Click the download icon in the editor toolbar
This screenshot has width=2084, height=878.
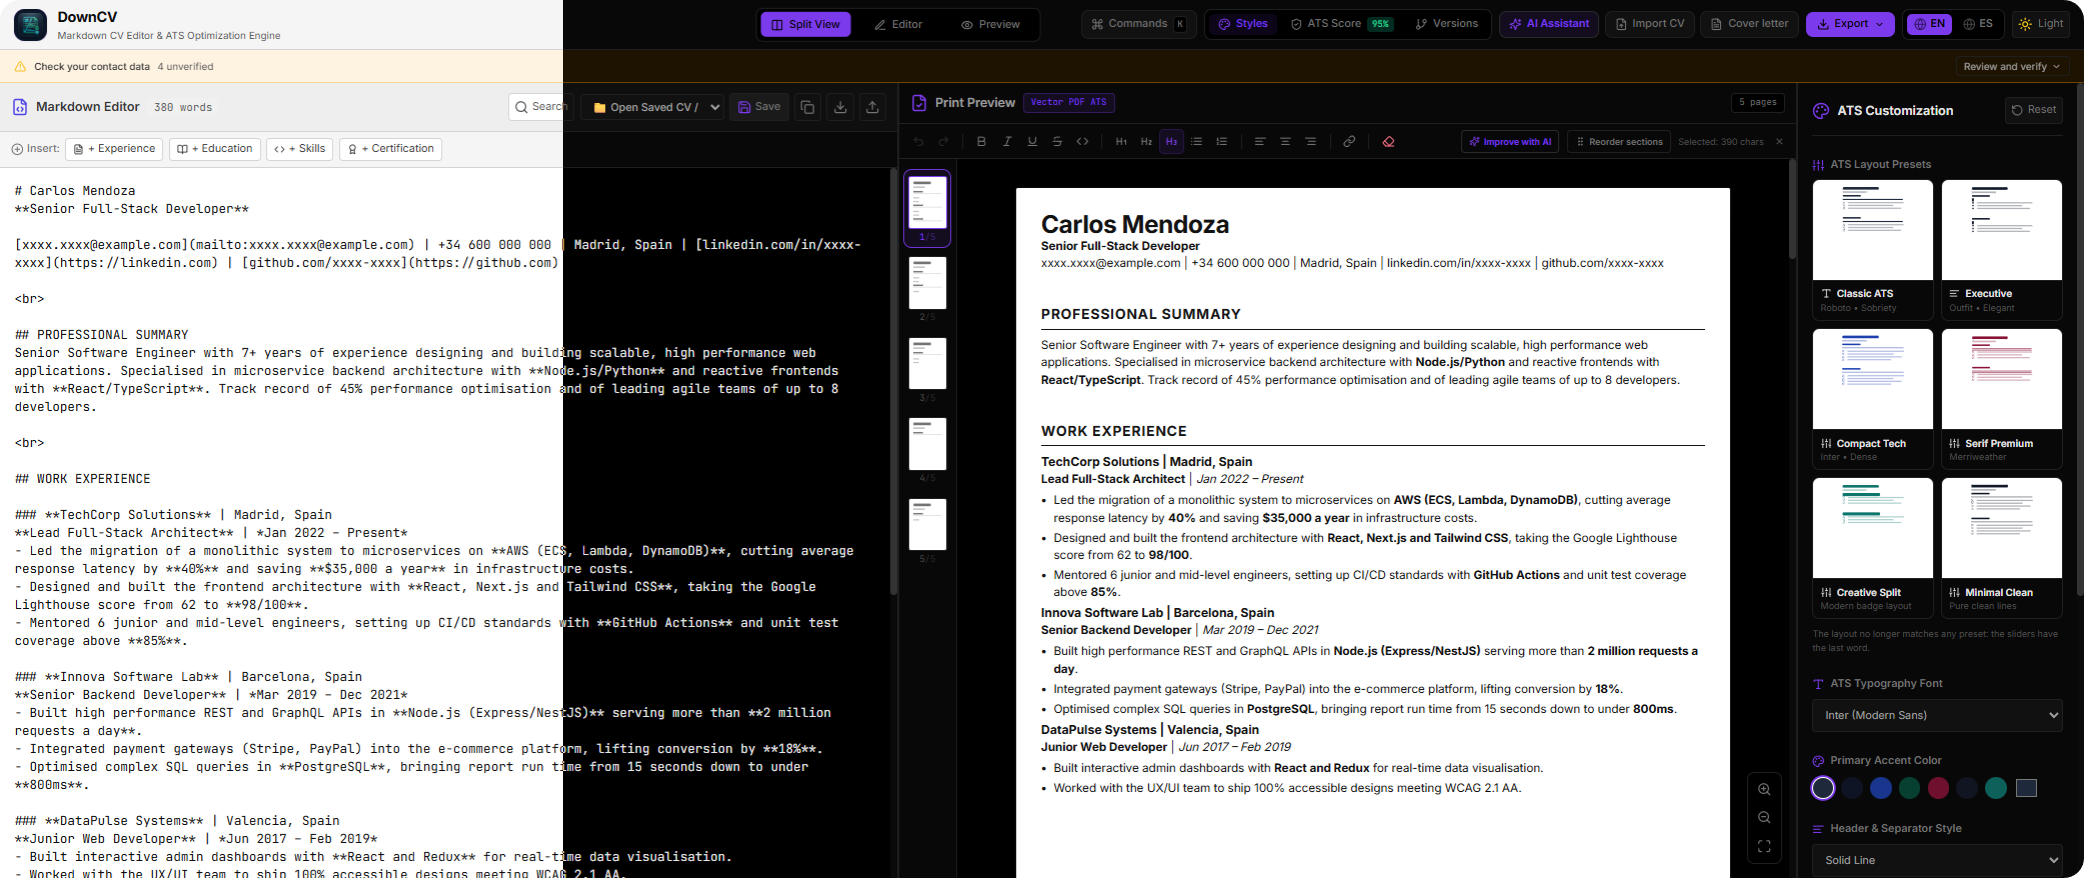(x=840, y=107)
